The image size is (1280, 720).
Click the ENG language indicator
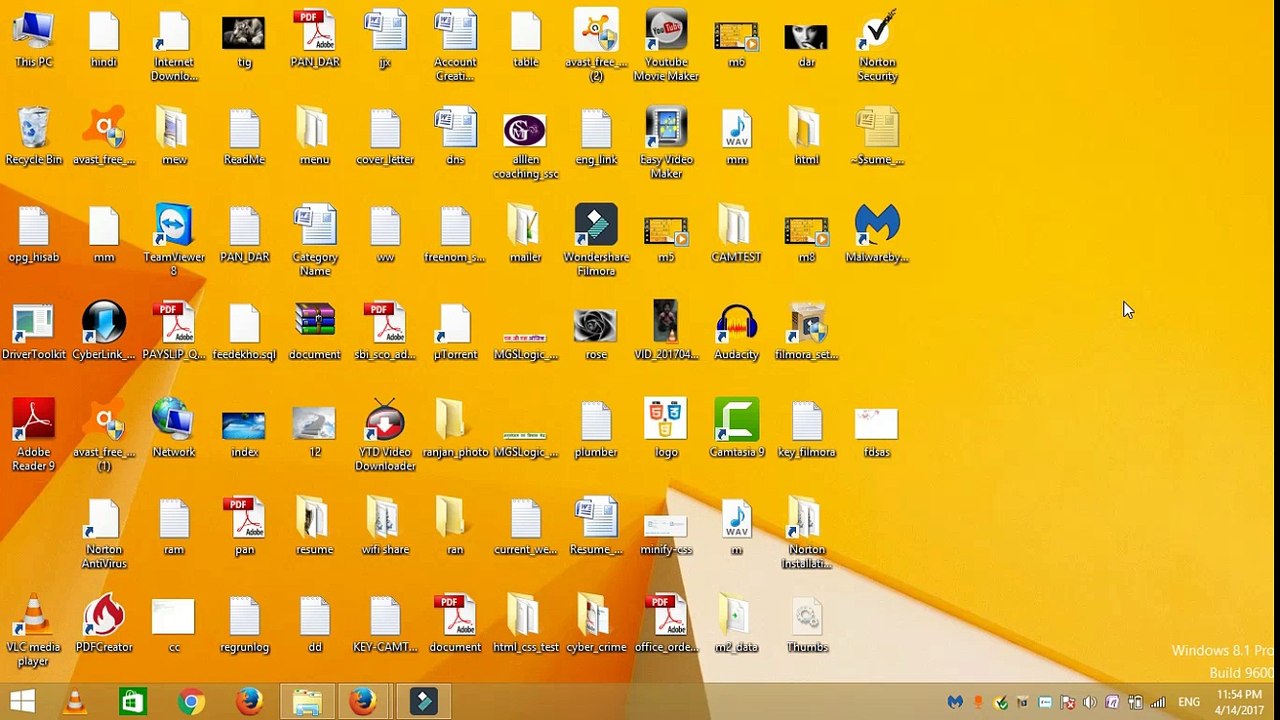pyautogui.click(x=1189, y=702)
